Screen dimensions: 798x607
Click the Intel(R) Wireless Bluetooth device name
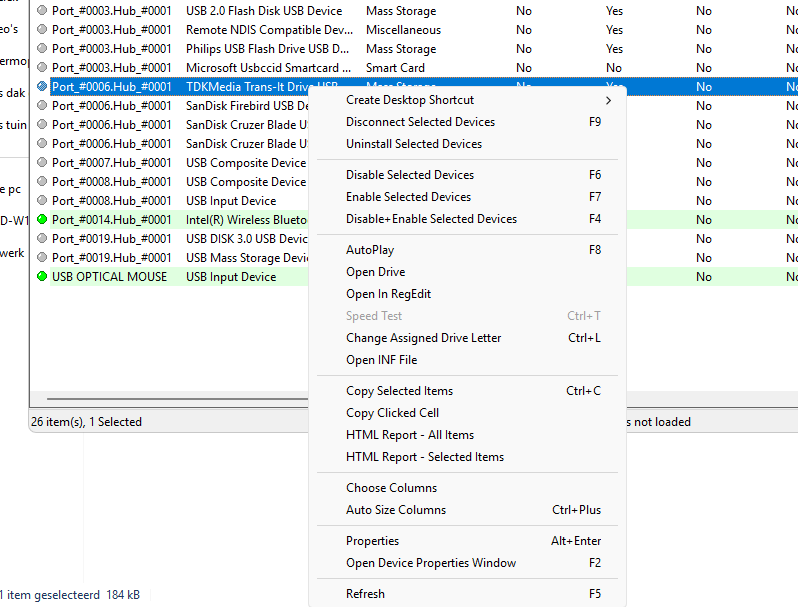pyautogui.click(x=246, y=220)
